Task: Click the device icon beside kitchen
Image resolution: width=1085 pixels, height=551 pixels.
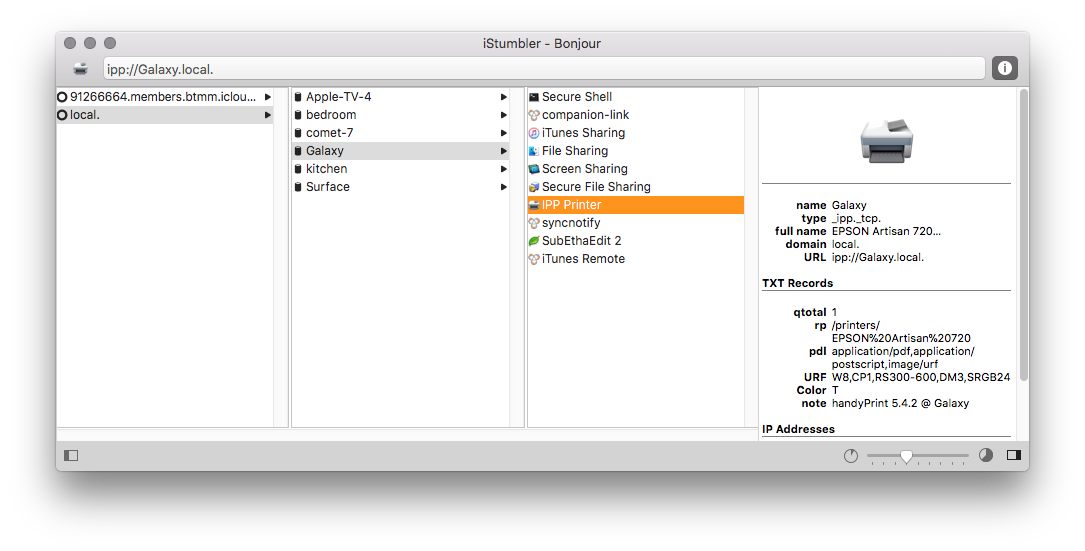Action: [298, 169]
